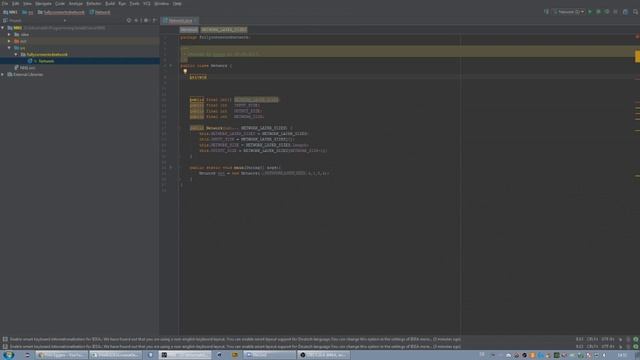
Task: Hide the Project tool window
Action: click(x=154, y=20)
